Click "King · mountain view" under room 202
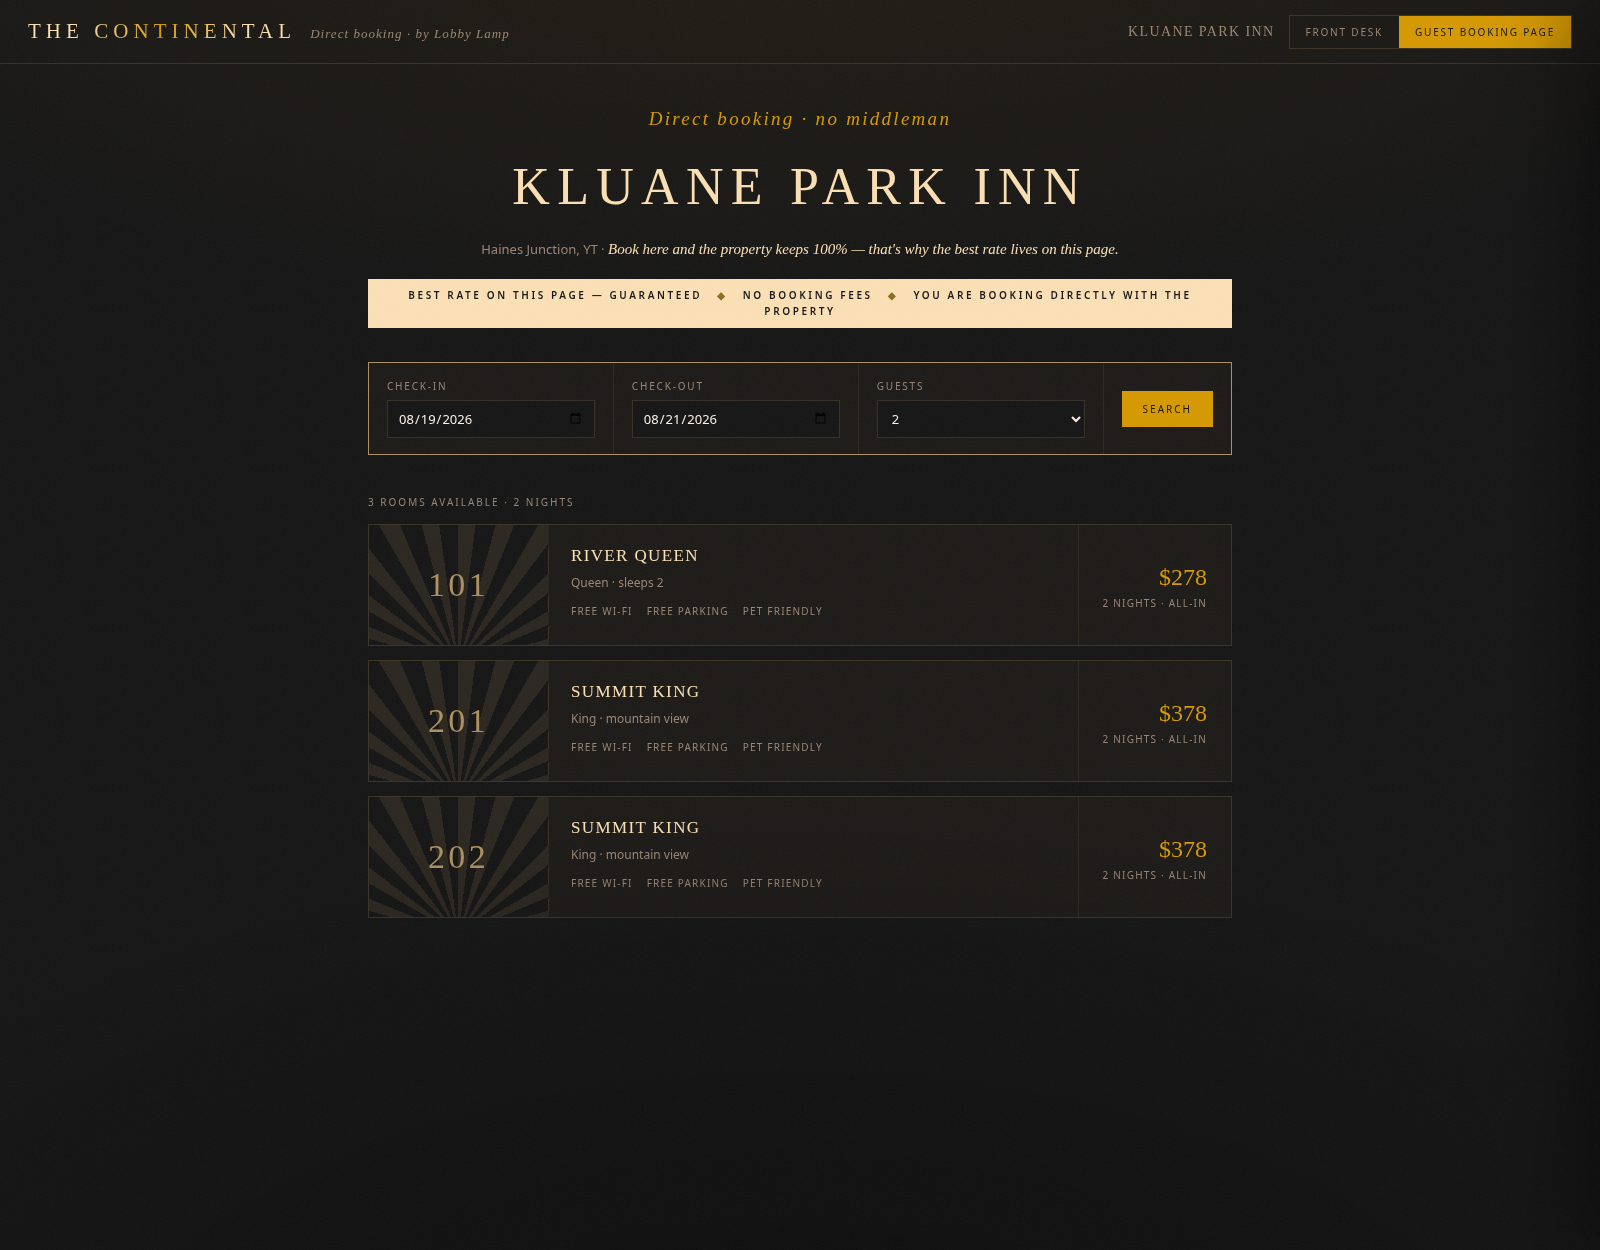1600x1250 pixels. (x=630, y=855)
